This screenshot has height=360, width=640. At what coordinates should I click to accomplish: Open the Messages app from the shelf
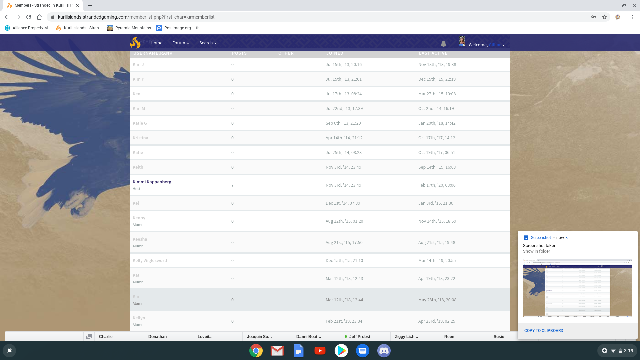coord(362,351)
